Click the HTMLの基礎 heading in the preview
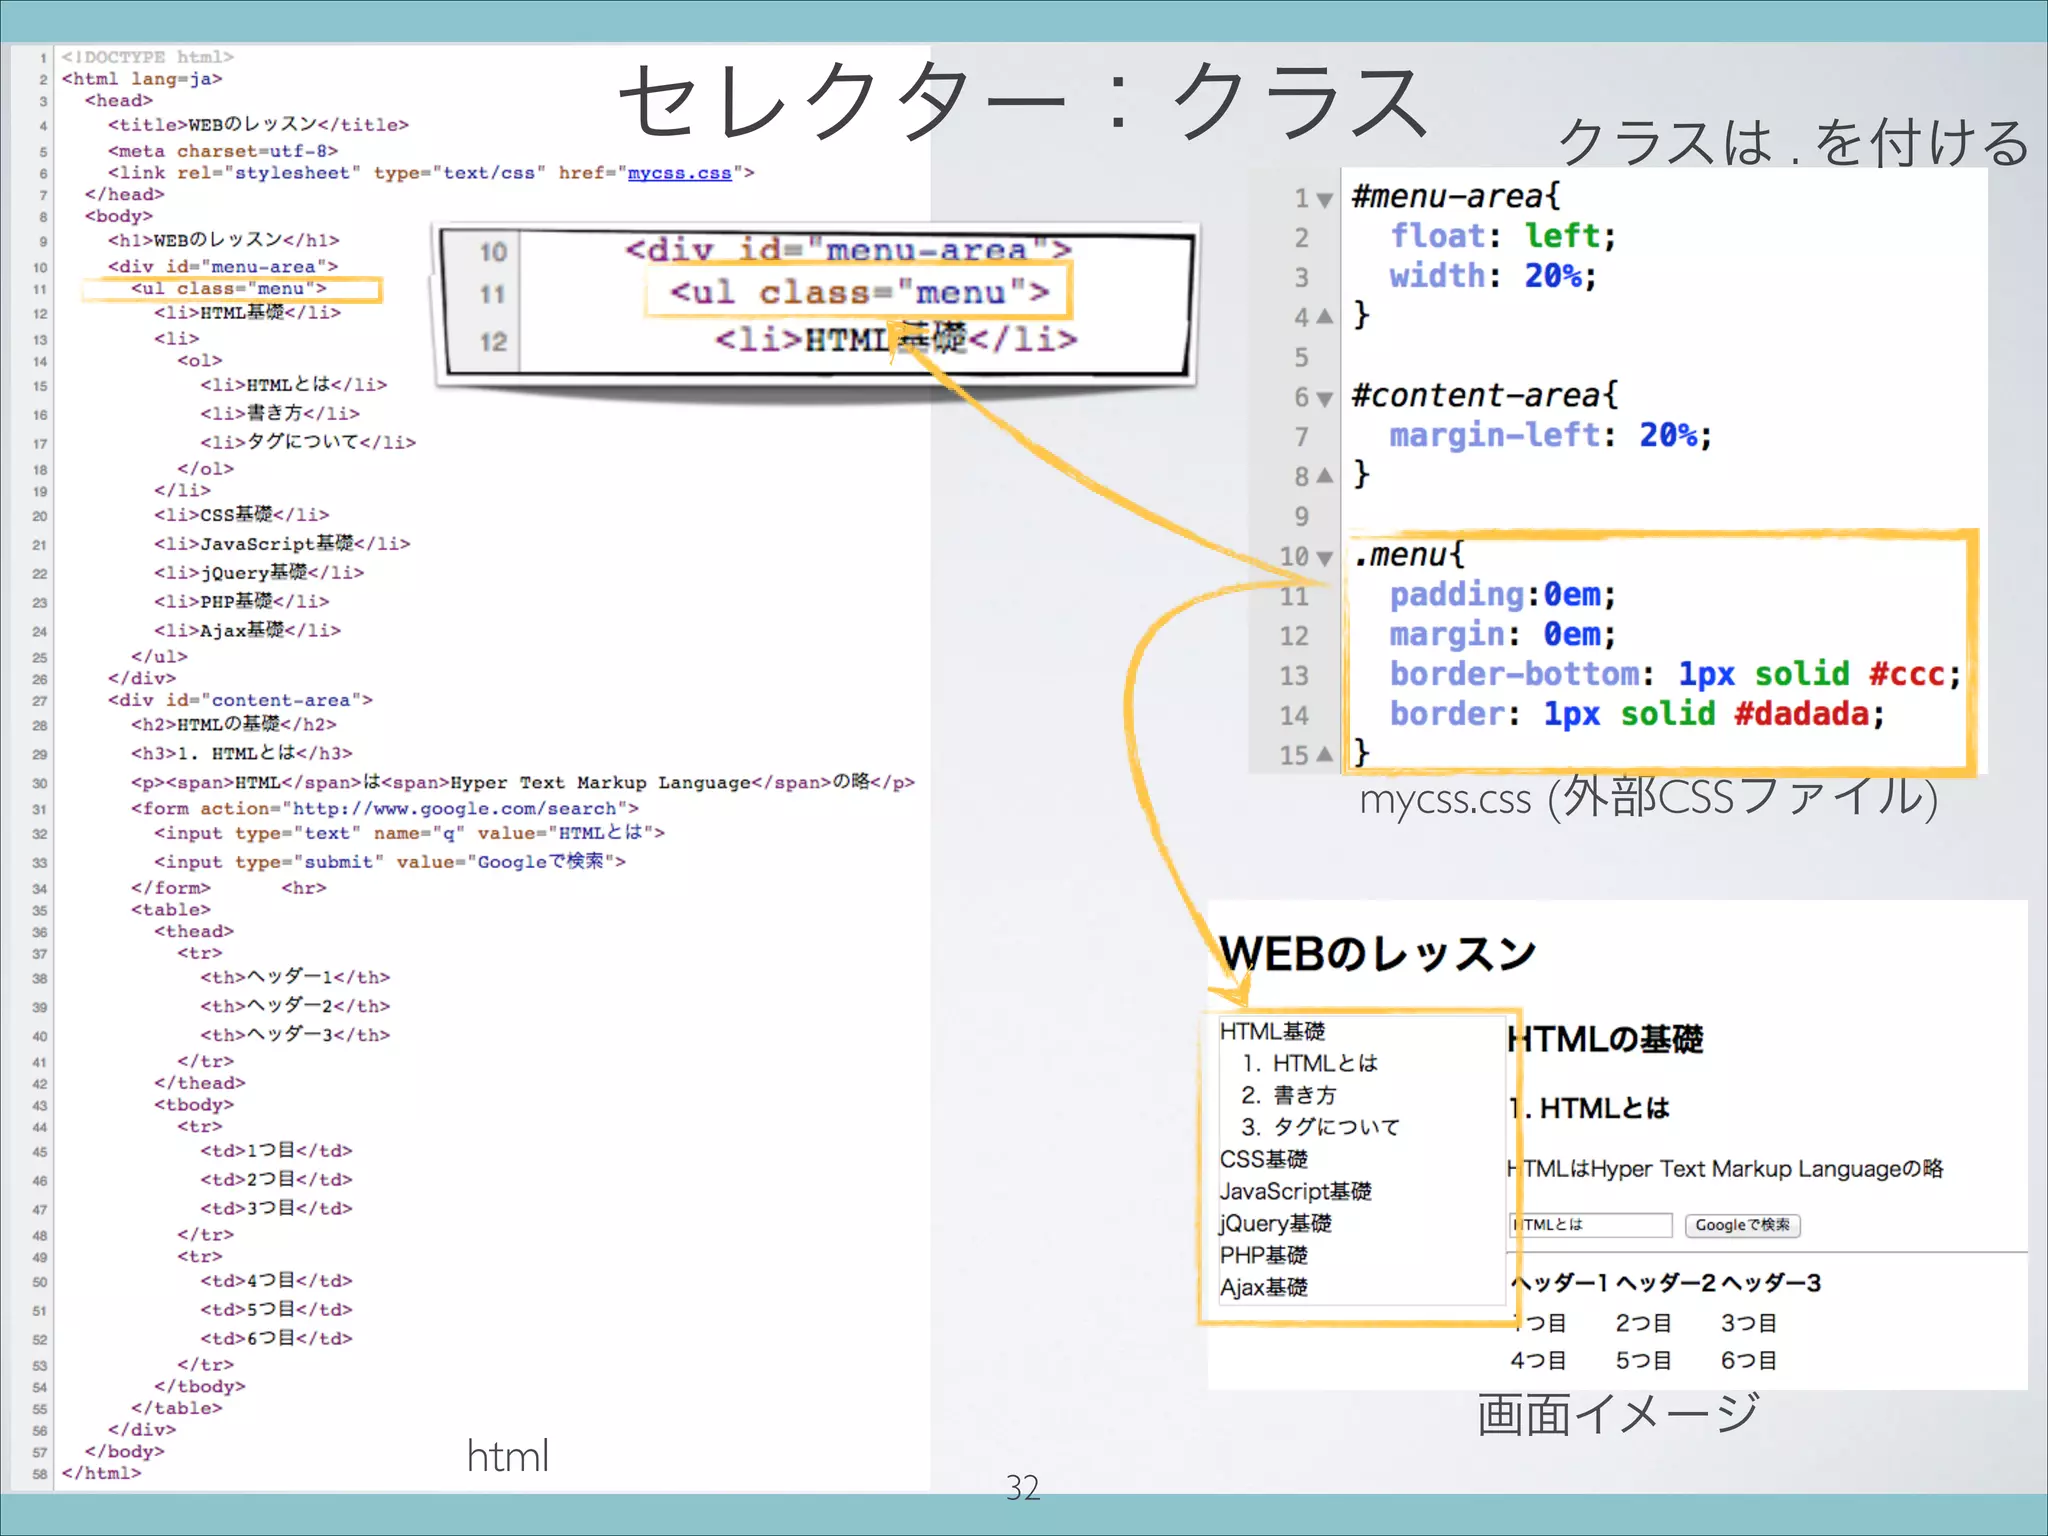The image size is (2048, 1536). [x=1605, y=1040]
